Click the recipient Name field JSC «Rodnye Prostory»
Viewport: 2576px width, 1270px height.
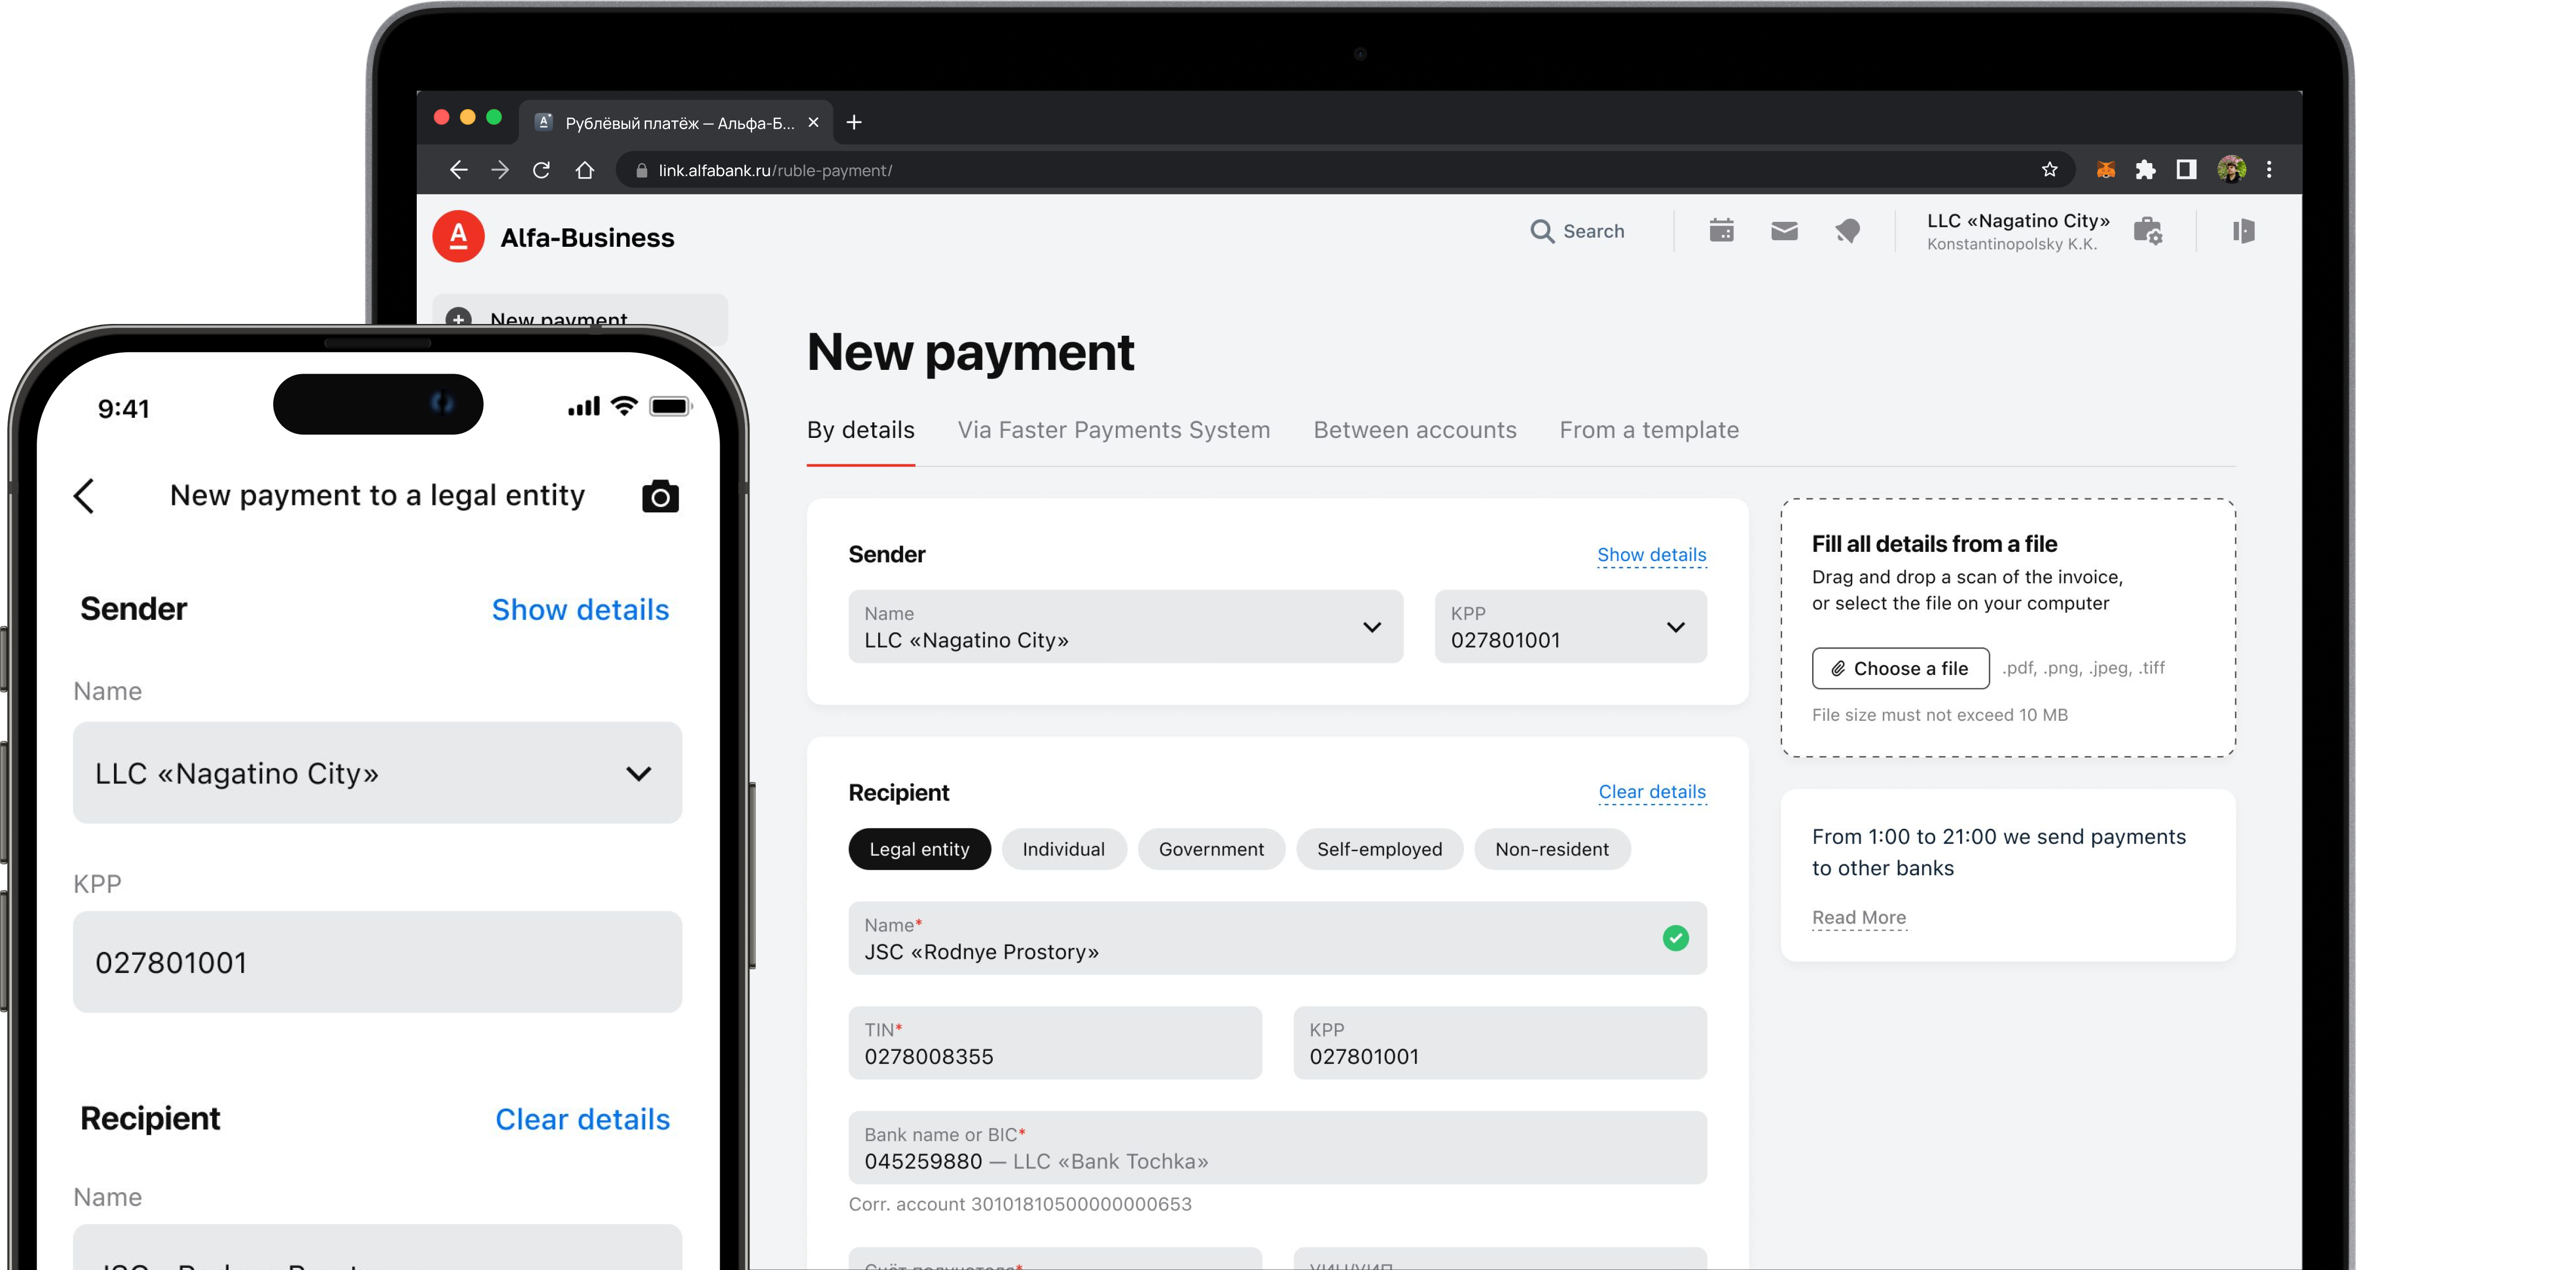pyautogui.click(x=1277, y=939)
